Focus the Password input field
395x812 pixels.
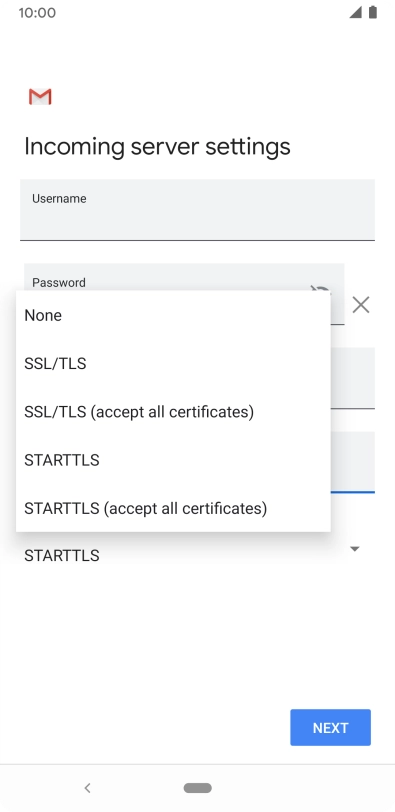(x=184, y=277)
